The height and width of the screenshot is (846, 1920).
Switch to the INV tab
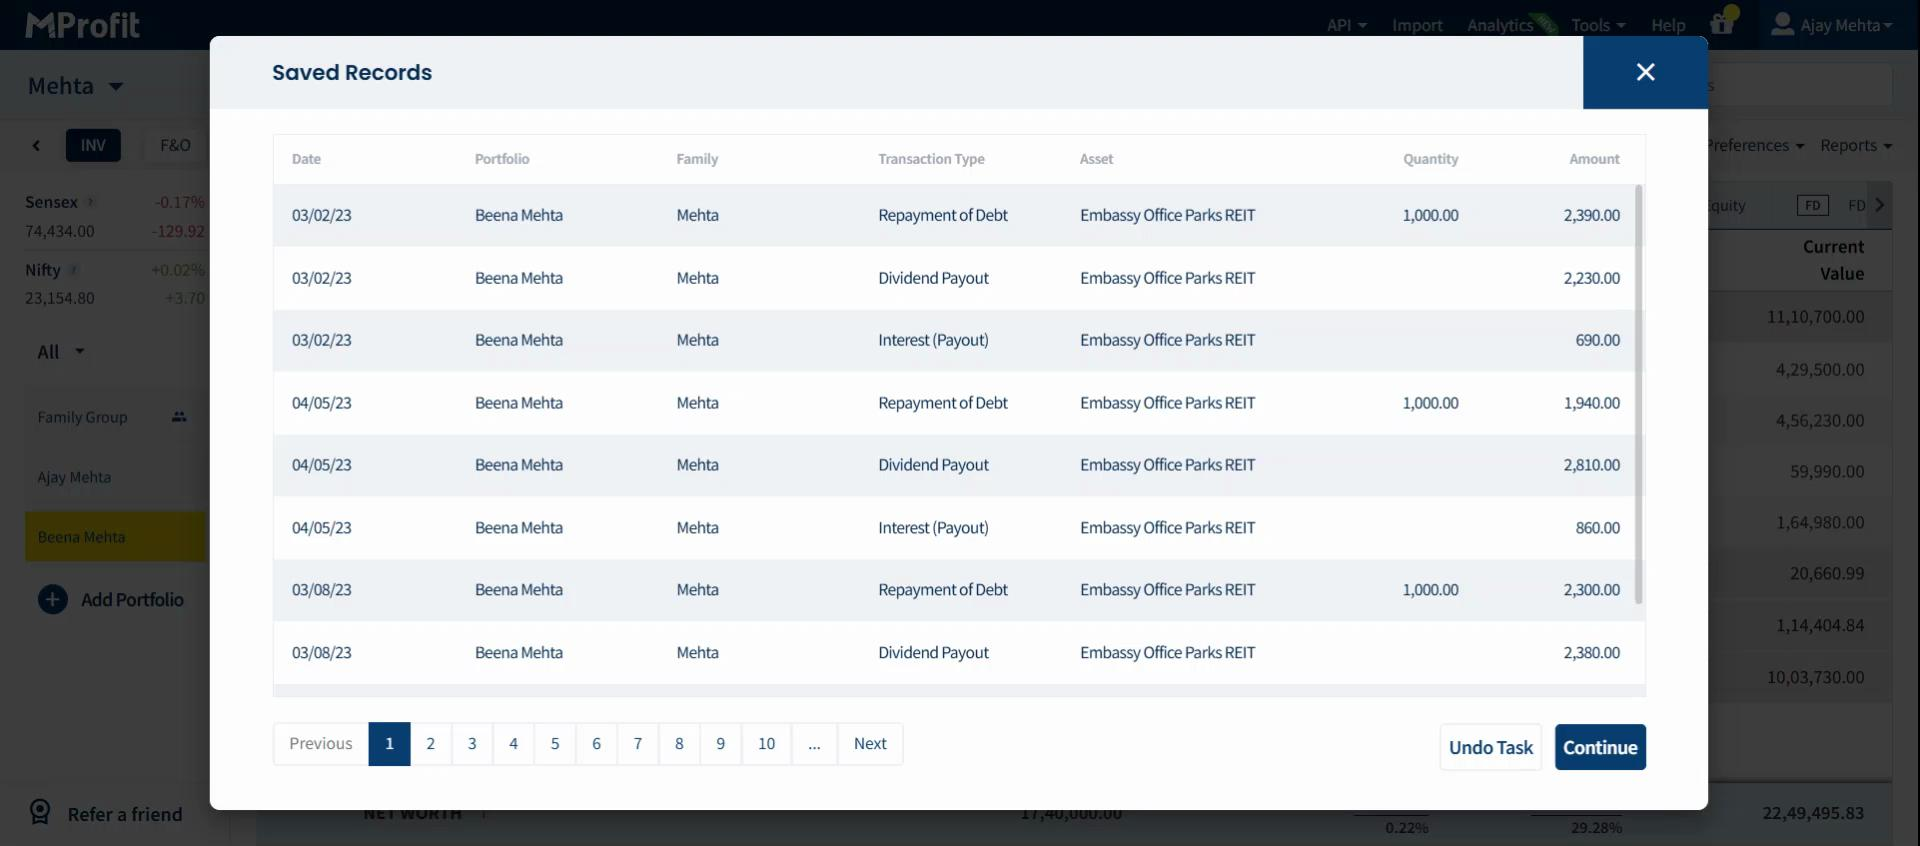coord(93,145)
